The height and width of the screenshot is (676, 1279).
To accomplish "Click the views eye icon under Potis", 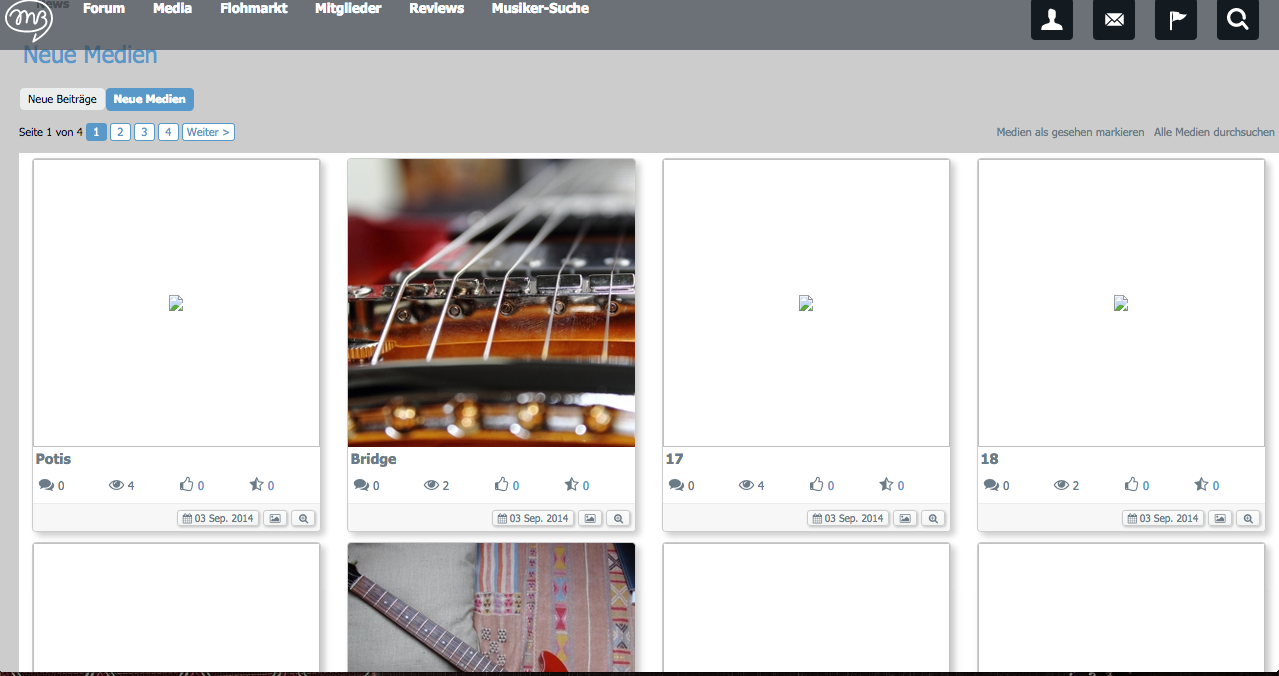I will 116,486.
